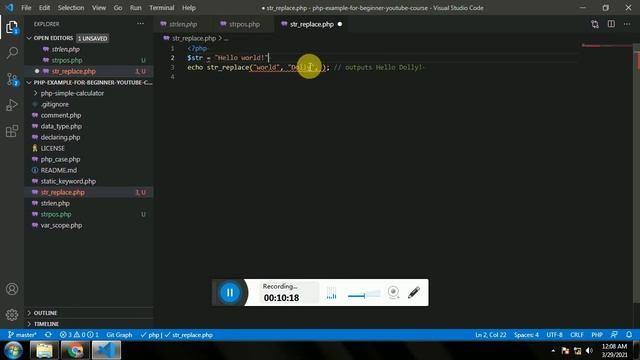
Task: Open File Explorer from taskbar
Action: (44, 350)
